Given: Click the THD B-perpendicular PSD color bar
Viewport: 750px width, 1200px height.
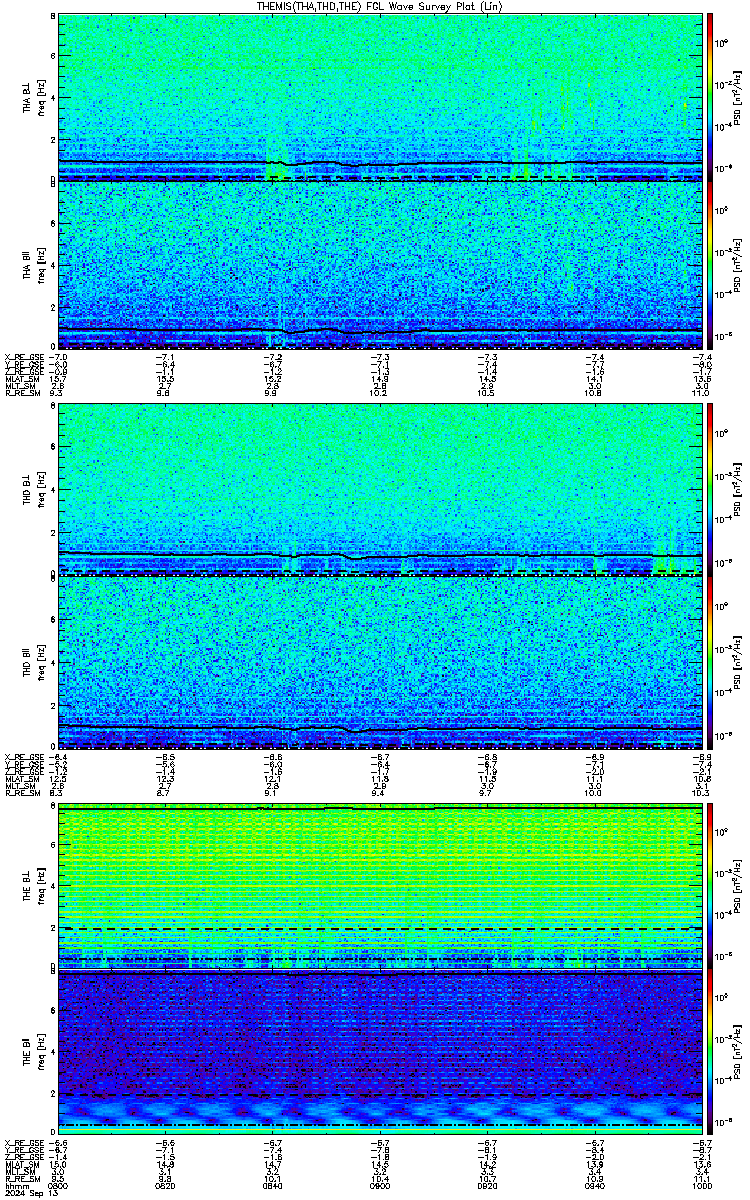Looking at the screenshot, I should [x=710, y=490].
